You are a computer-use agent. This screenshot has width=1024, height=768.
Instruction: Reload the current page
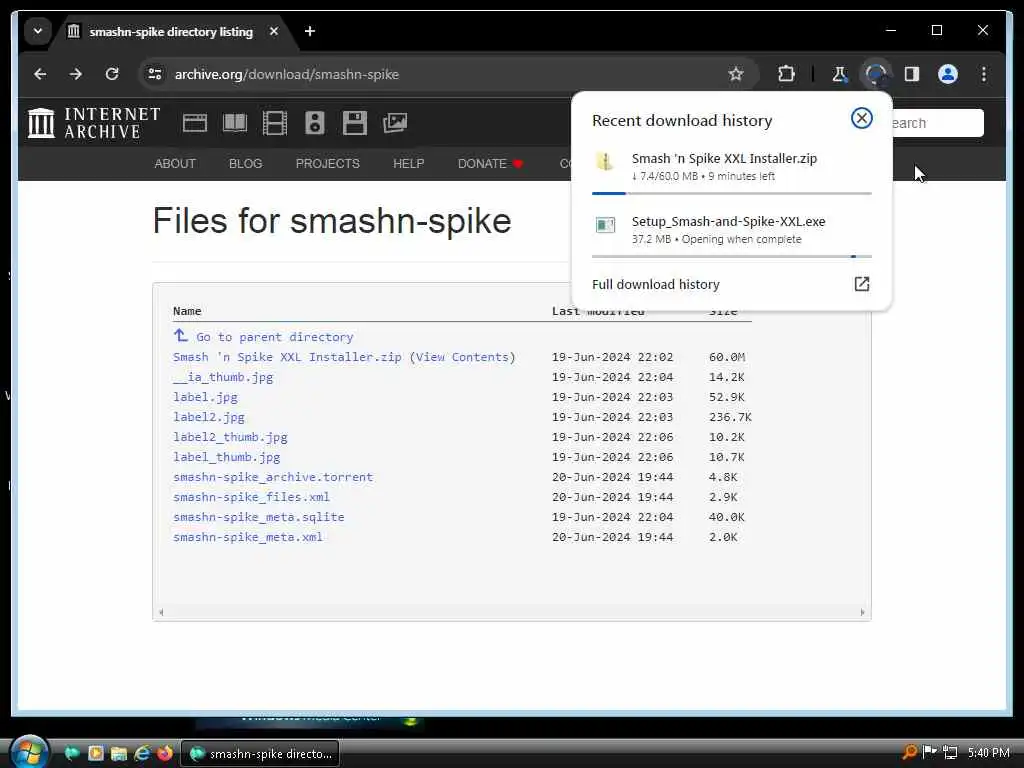tap(112, 74)
